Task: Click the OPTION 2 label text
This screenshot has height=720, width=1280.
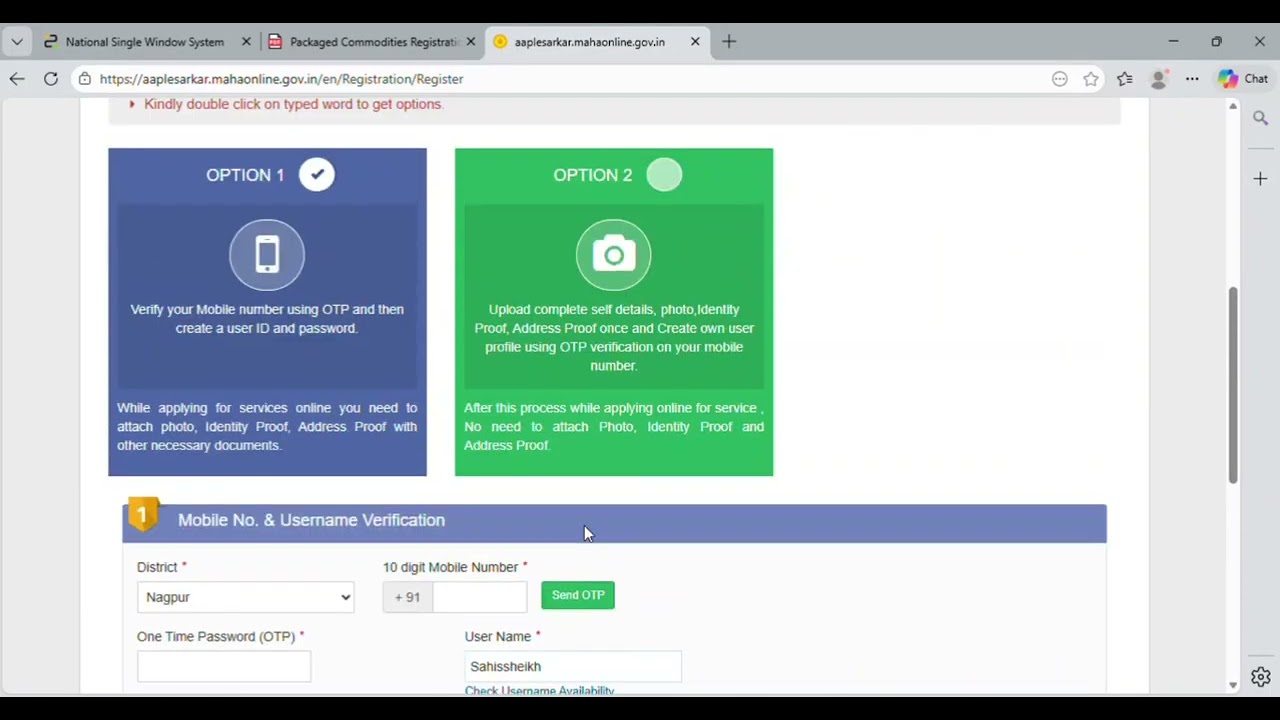Action: (x=592, y=175)
